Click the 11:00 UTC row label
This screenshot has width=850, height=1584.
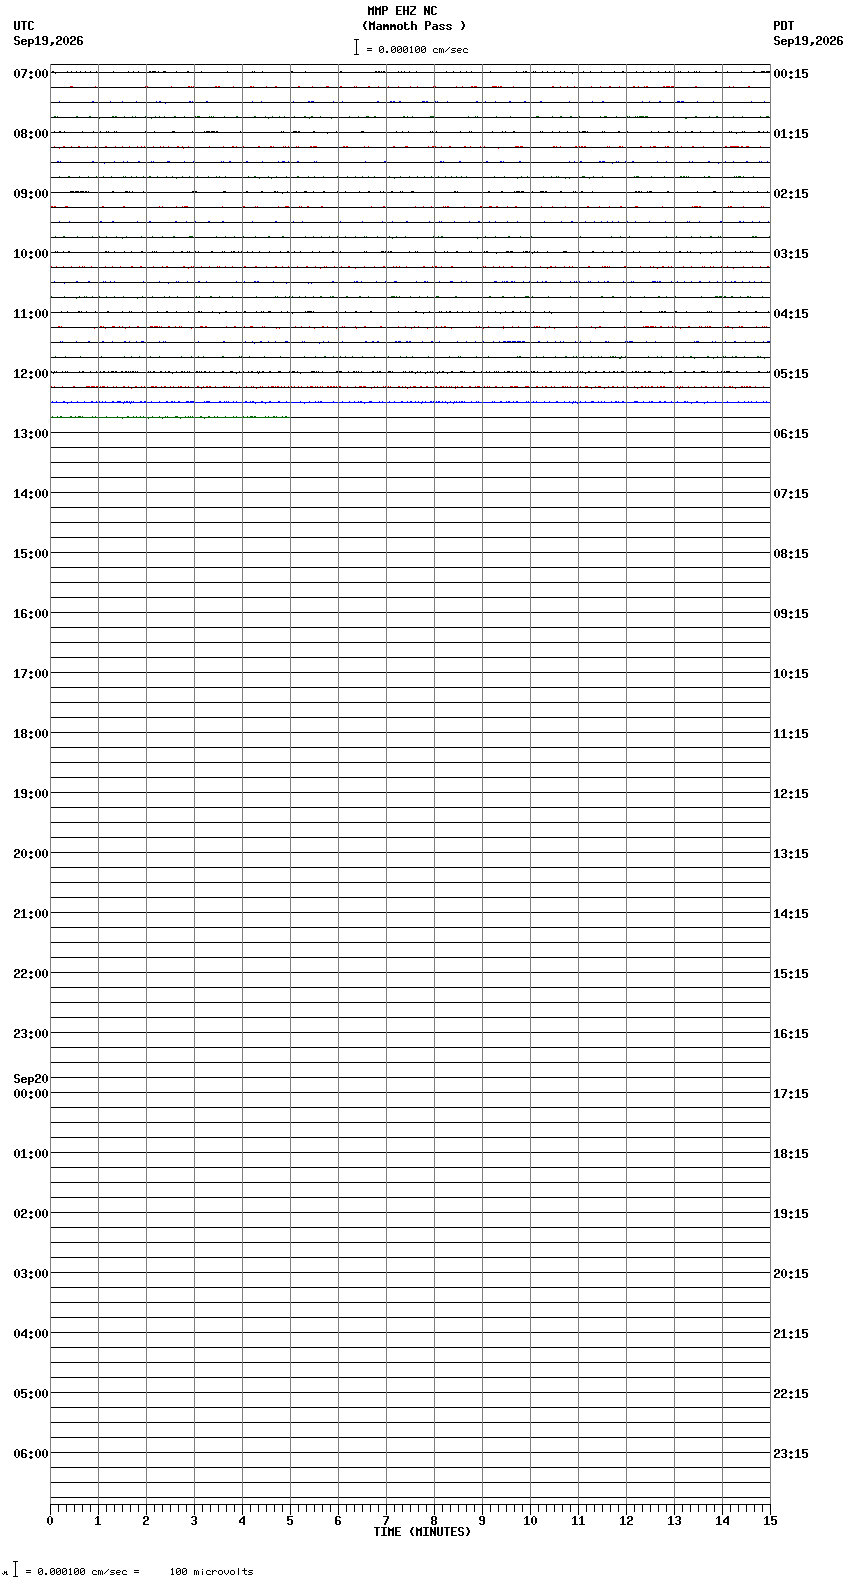[x=31, y=314]
